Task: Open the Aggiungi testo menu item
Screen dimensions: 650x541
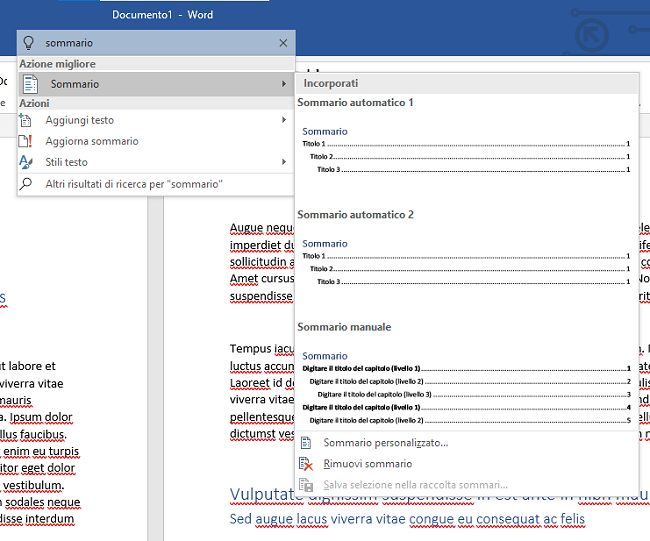Action: click(x=156, y=120)
